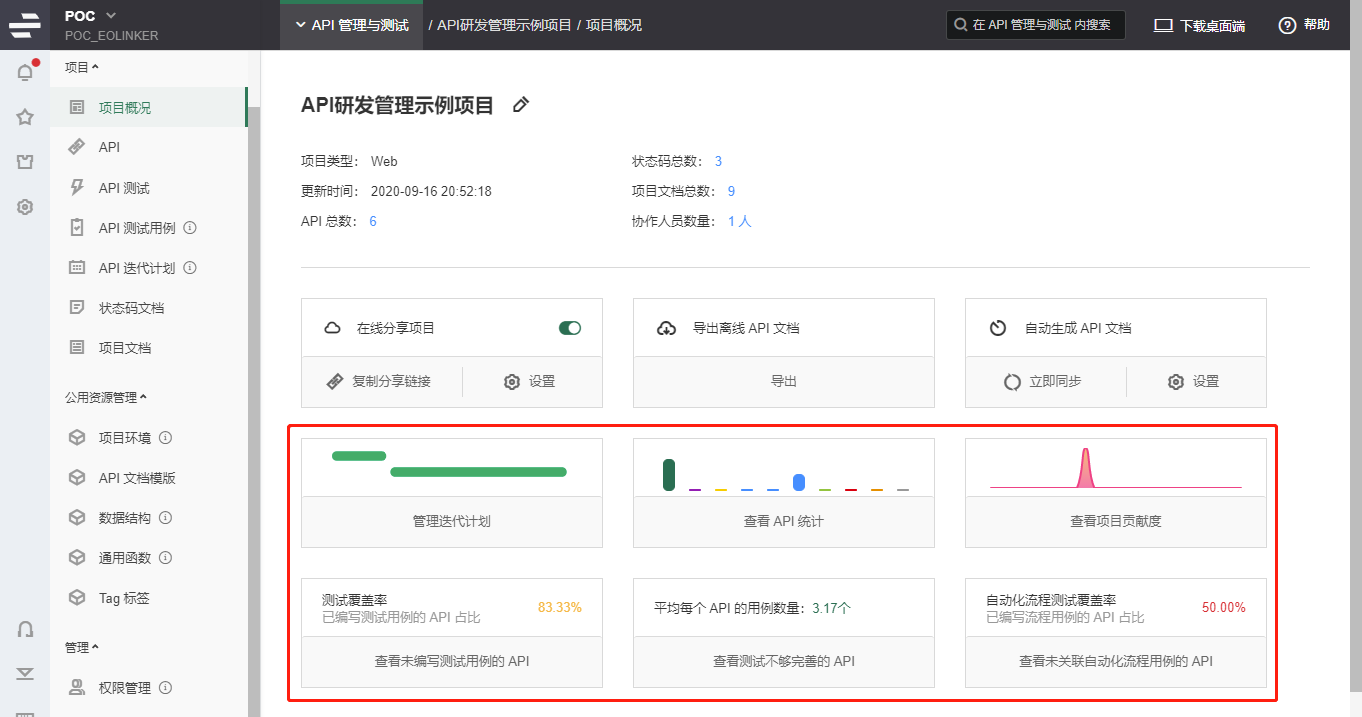Expand the POC workspace dropdown
Image resolution: width=1362 pixels, height=717 pixels.
pos(110,15)
